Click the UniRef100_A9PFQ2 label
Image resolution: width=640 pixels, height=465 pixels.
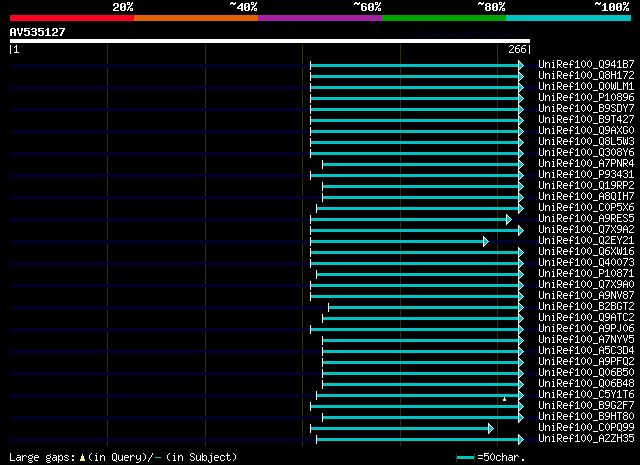[587, 362]
